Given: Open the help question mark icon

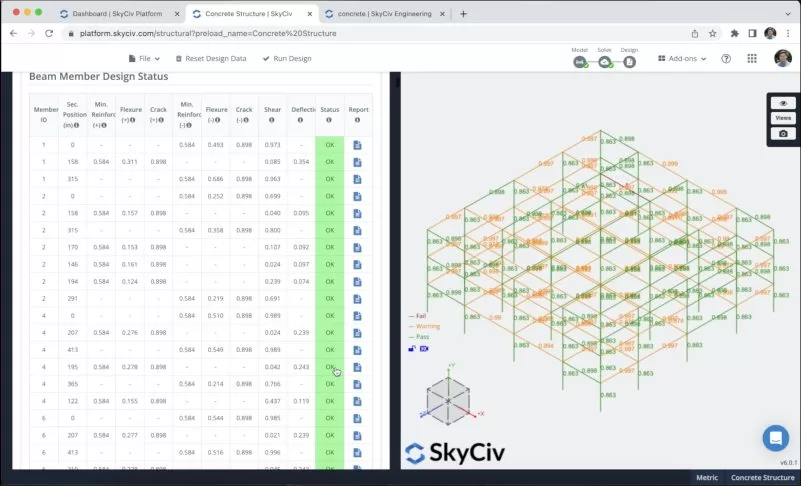Looking at the screenshot, I should [726, 59].
